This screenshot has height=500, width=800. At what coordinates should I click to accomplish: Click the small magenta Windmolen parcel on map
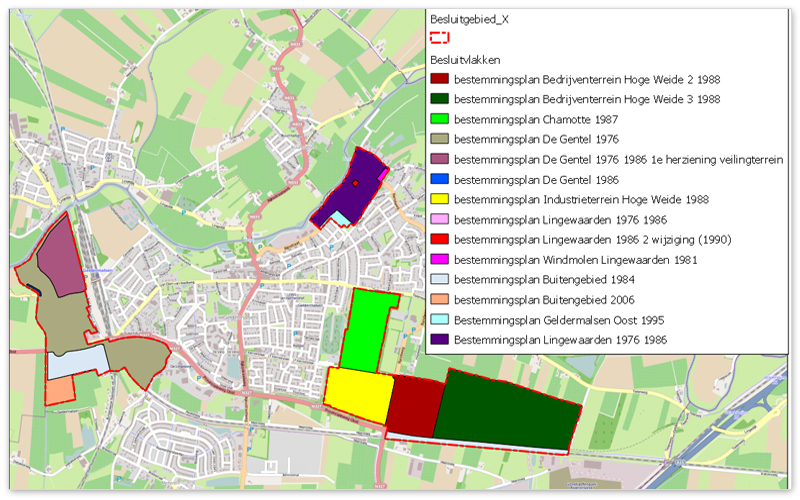[382, 174]
